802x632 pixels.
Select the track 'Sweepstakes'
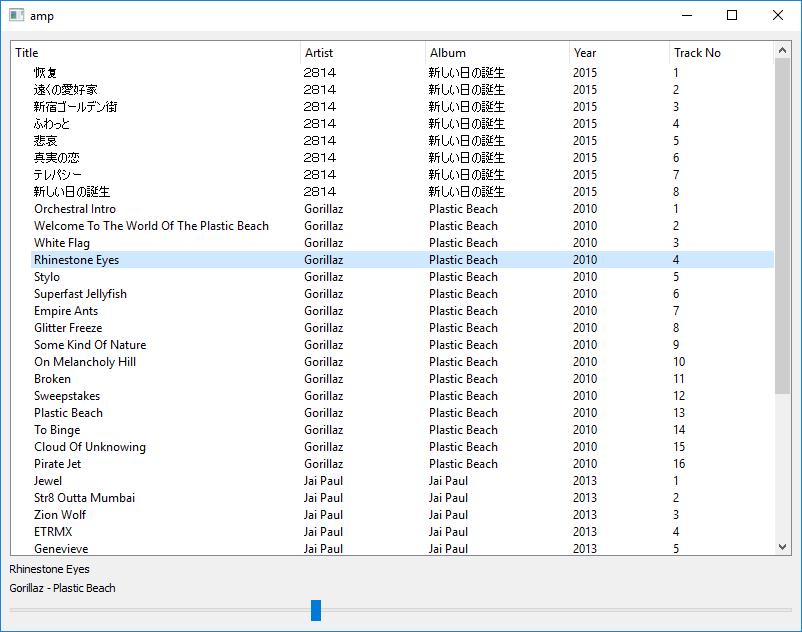click(x=66, y=396)
